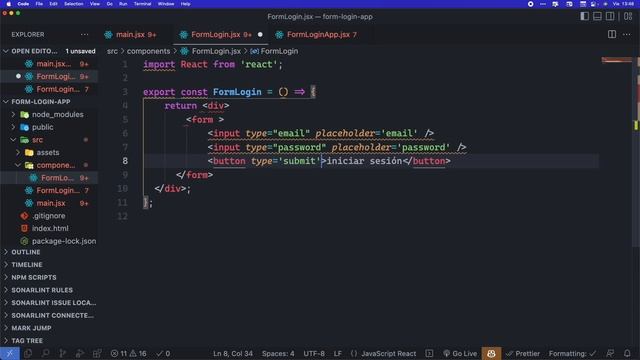
Task: Click the copy/files status bar icon
Action: 28,353
